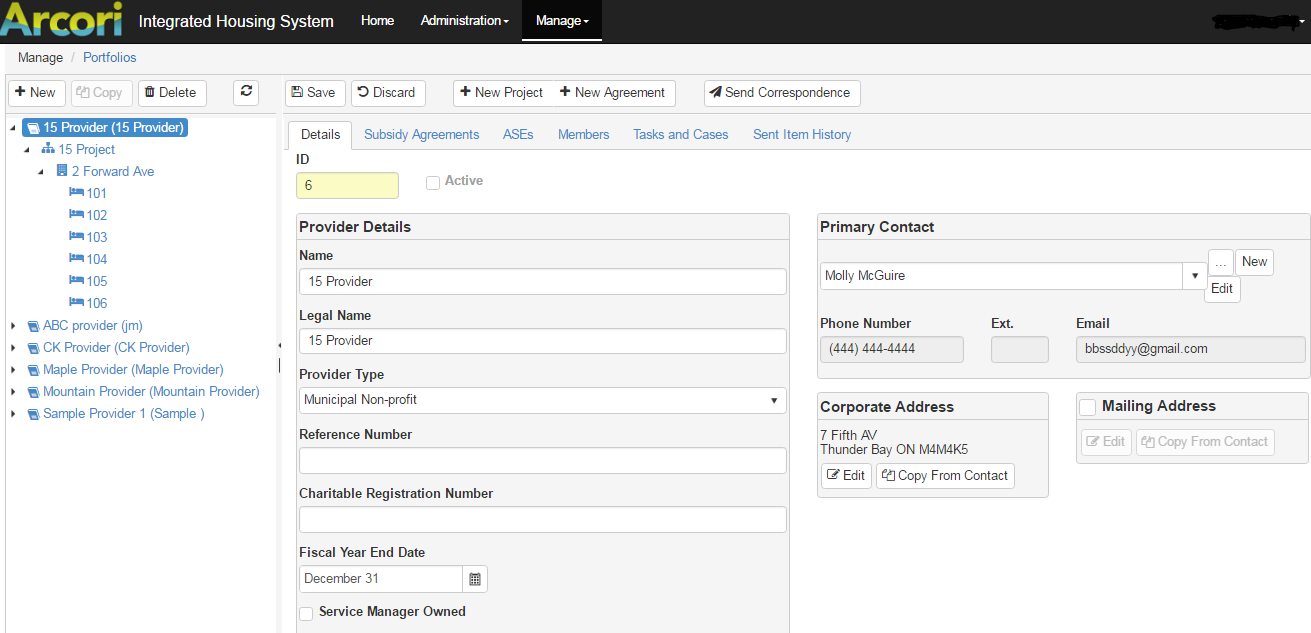Expand the ABC provider tree node

[x=12, y=326]
